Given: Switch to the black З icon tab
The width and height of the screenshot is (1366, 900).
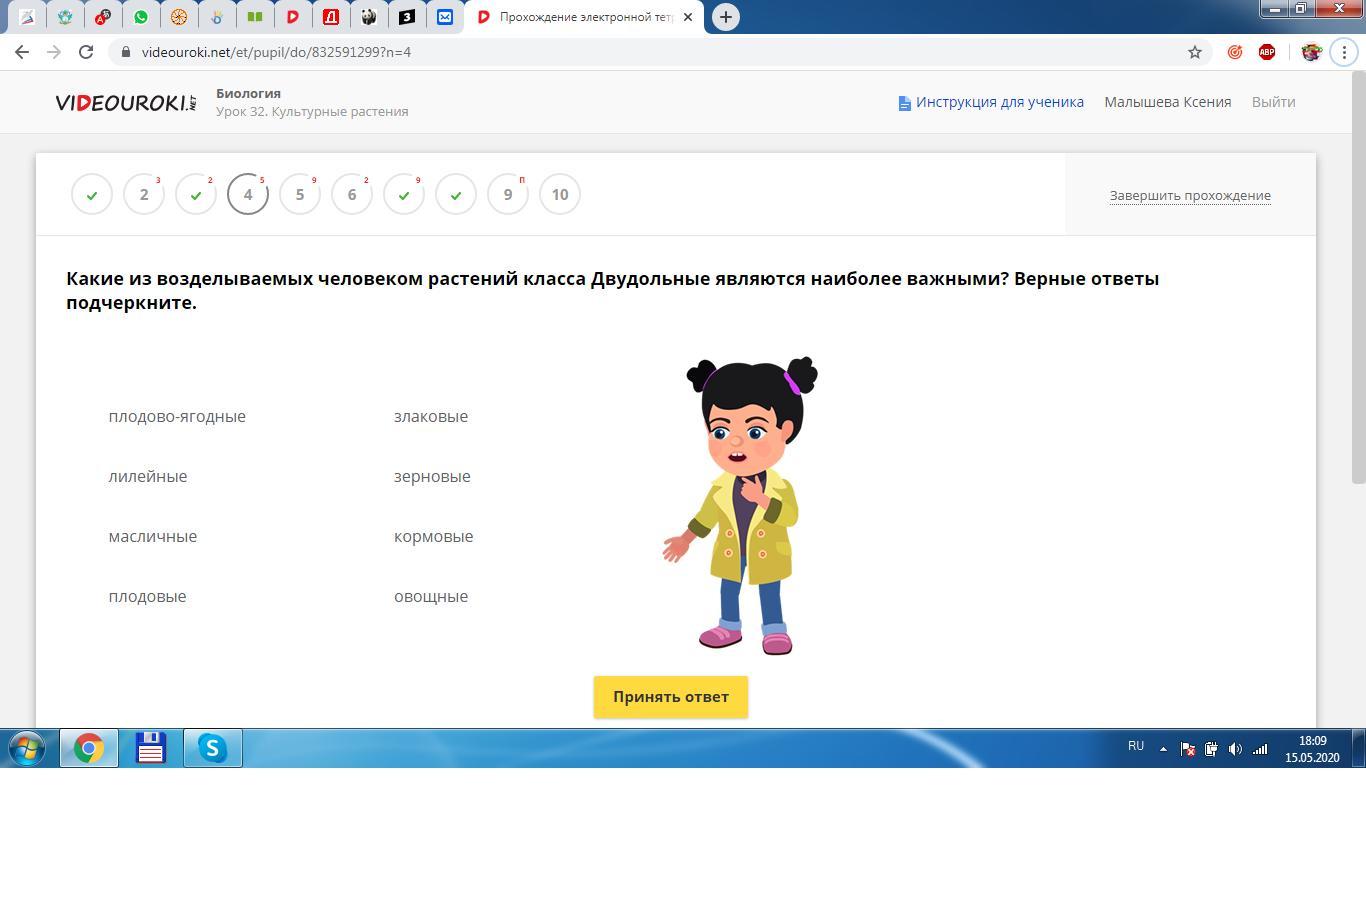Looking at the screenshot, I should click(x=407, y=17).
